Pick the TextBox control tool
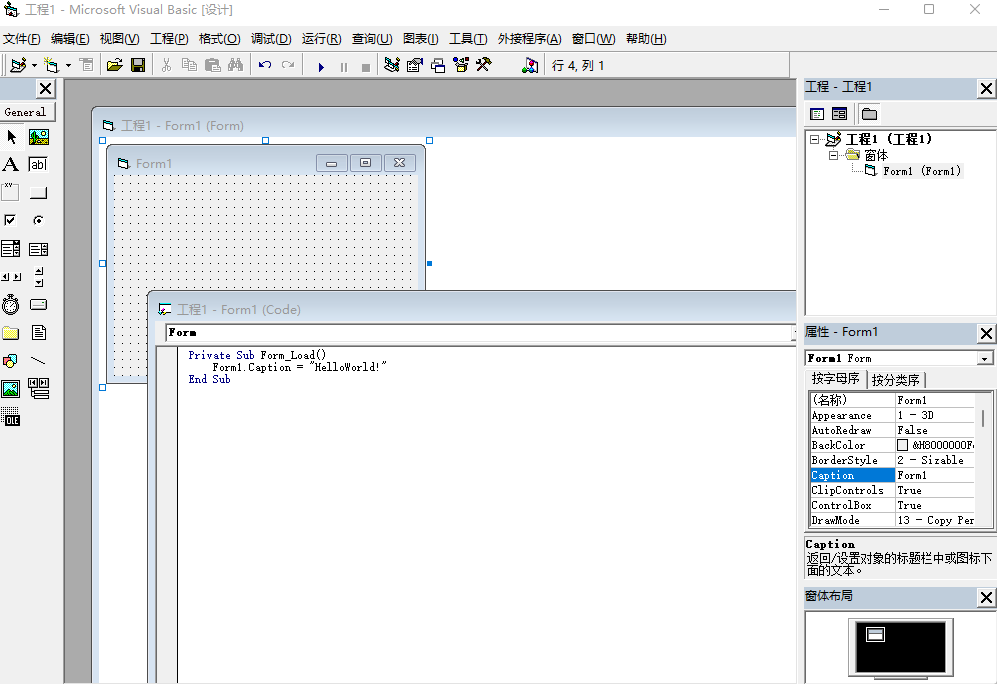 click(x=38, y=165)
